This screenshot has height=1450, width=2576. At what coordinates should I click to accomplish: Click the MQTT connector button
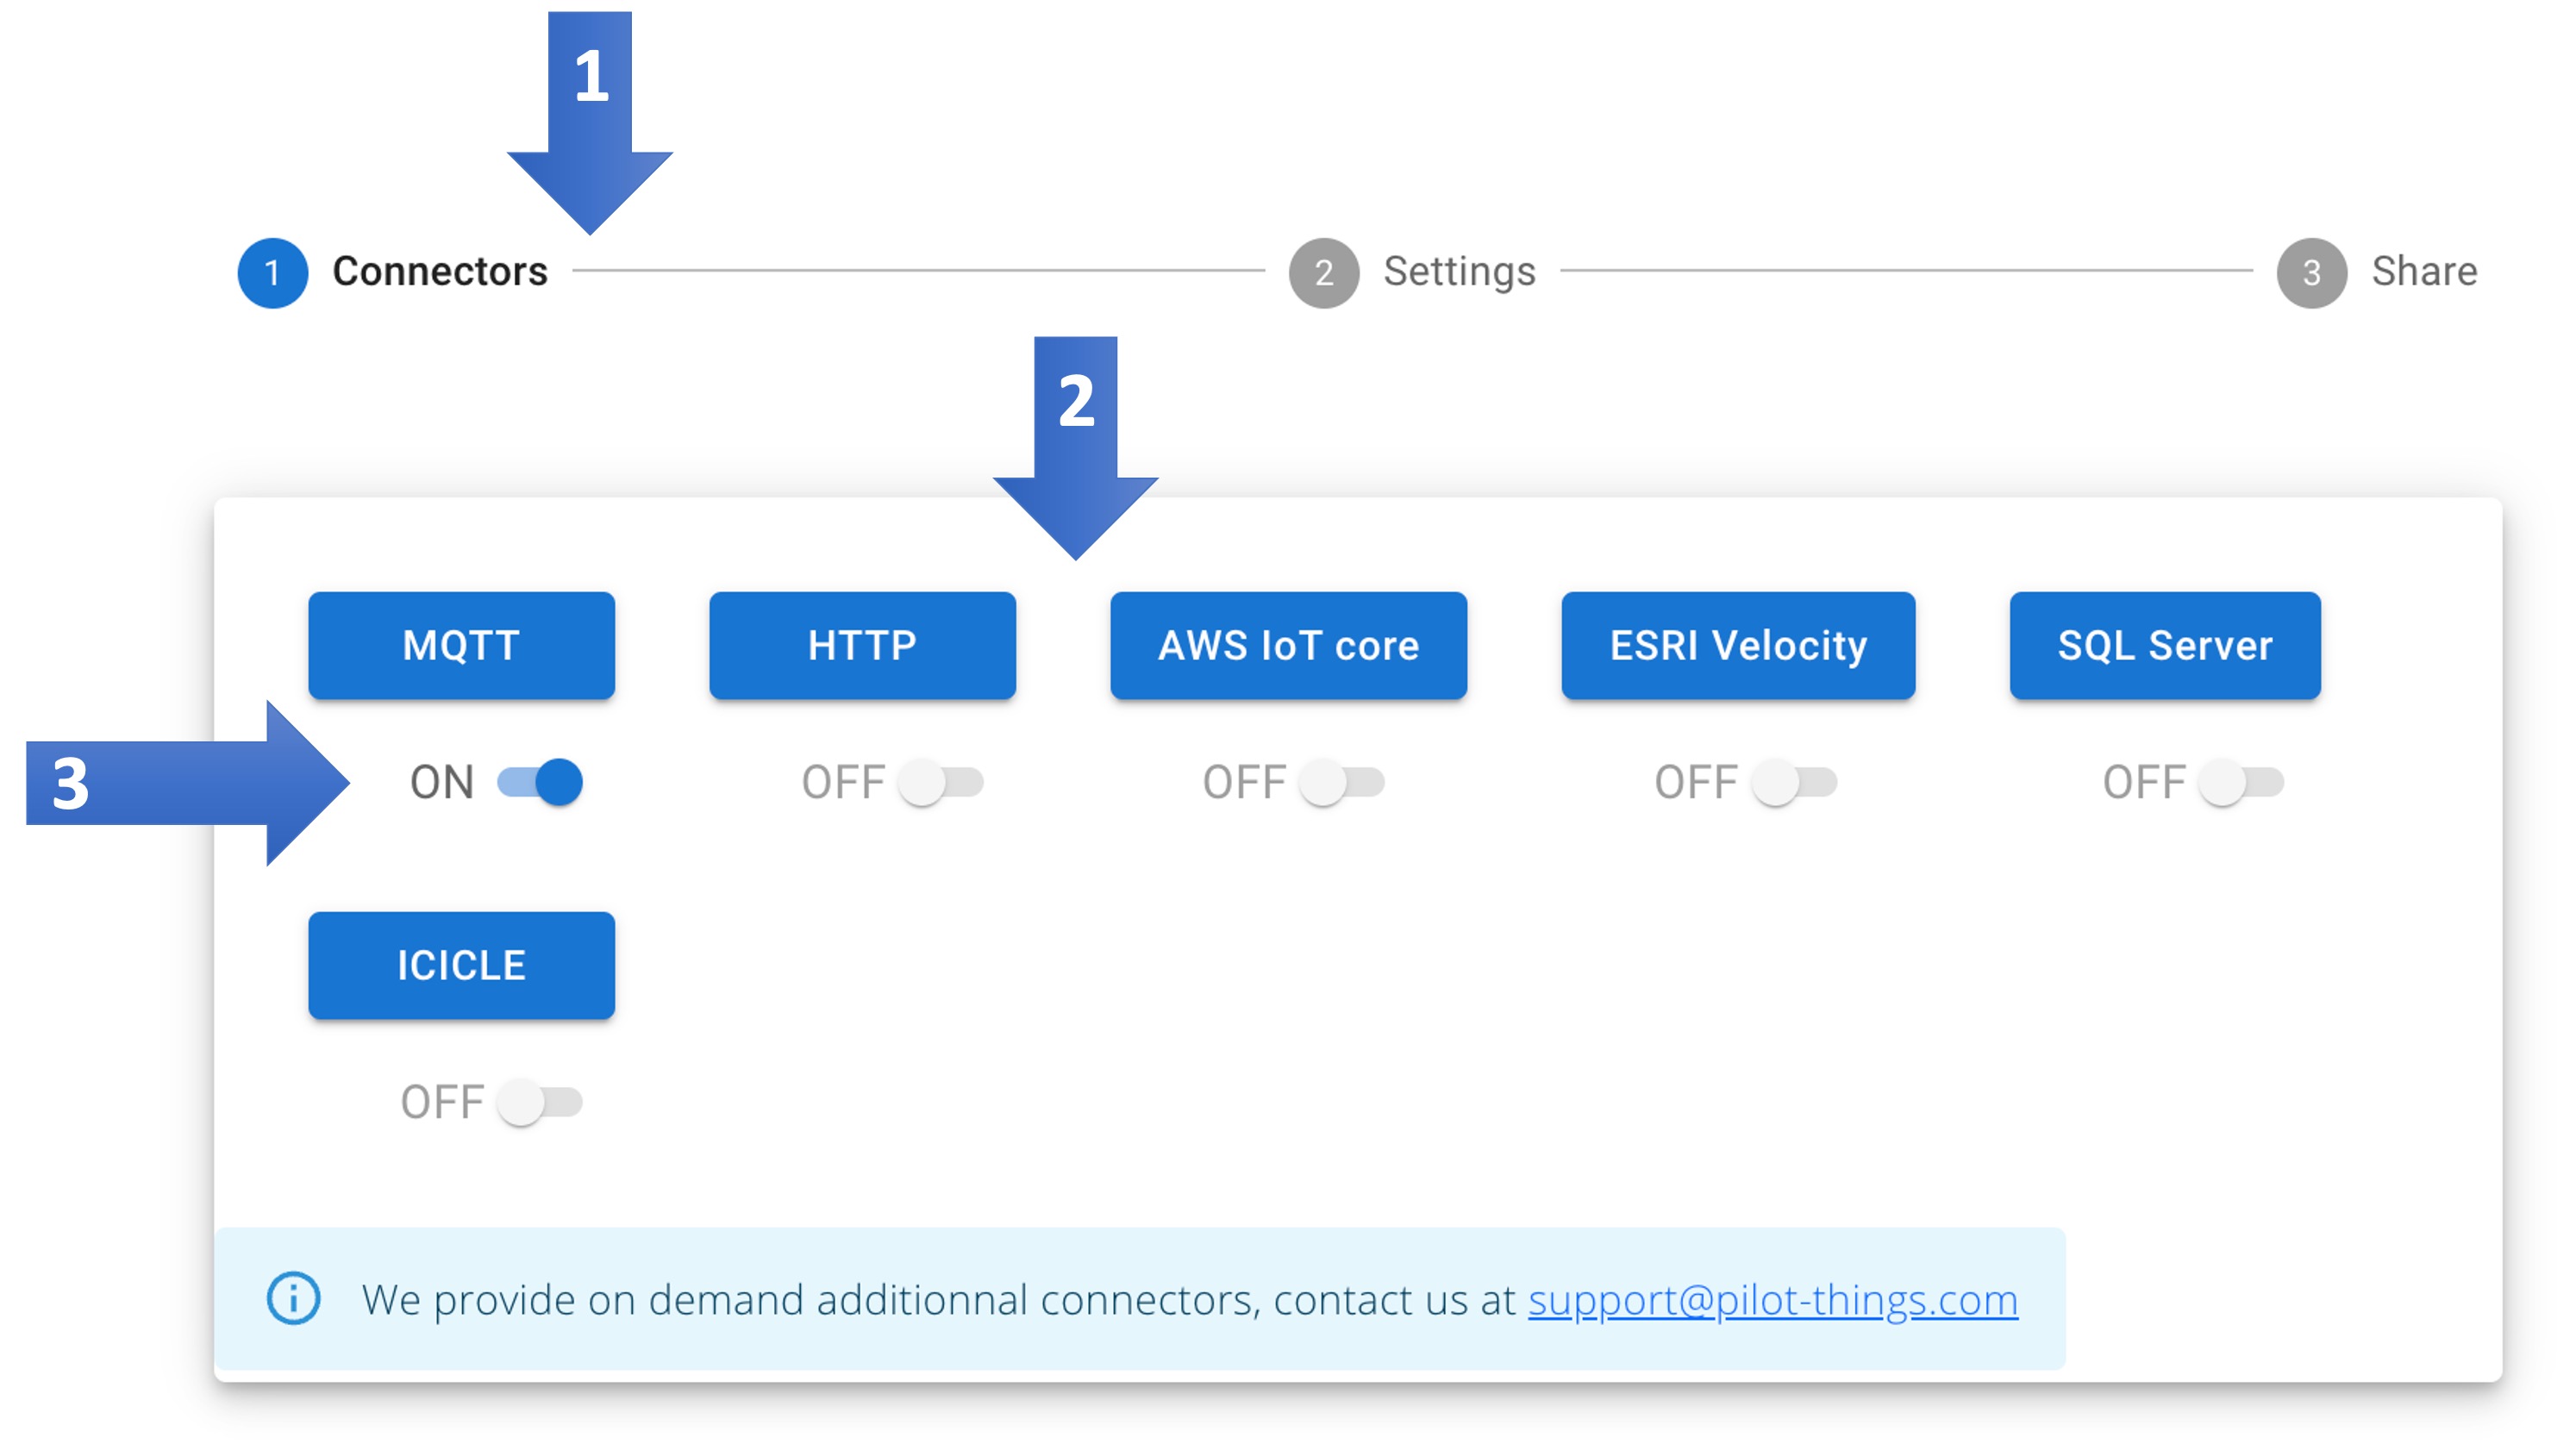pos(461,645)
